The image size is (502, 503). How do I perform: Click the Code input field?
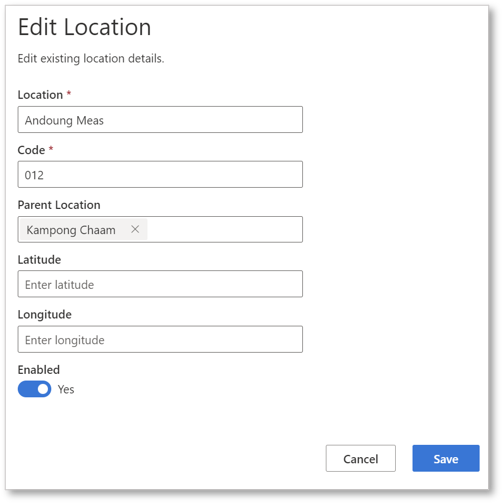coord(160,174)
